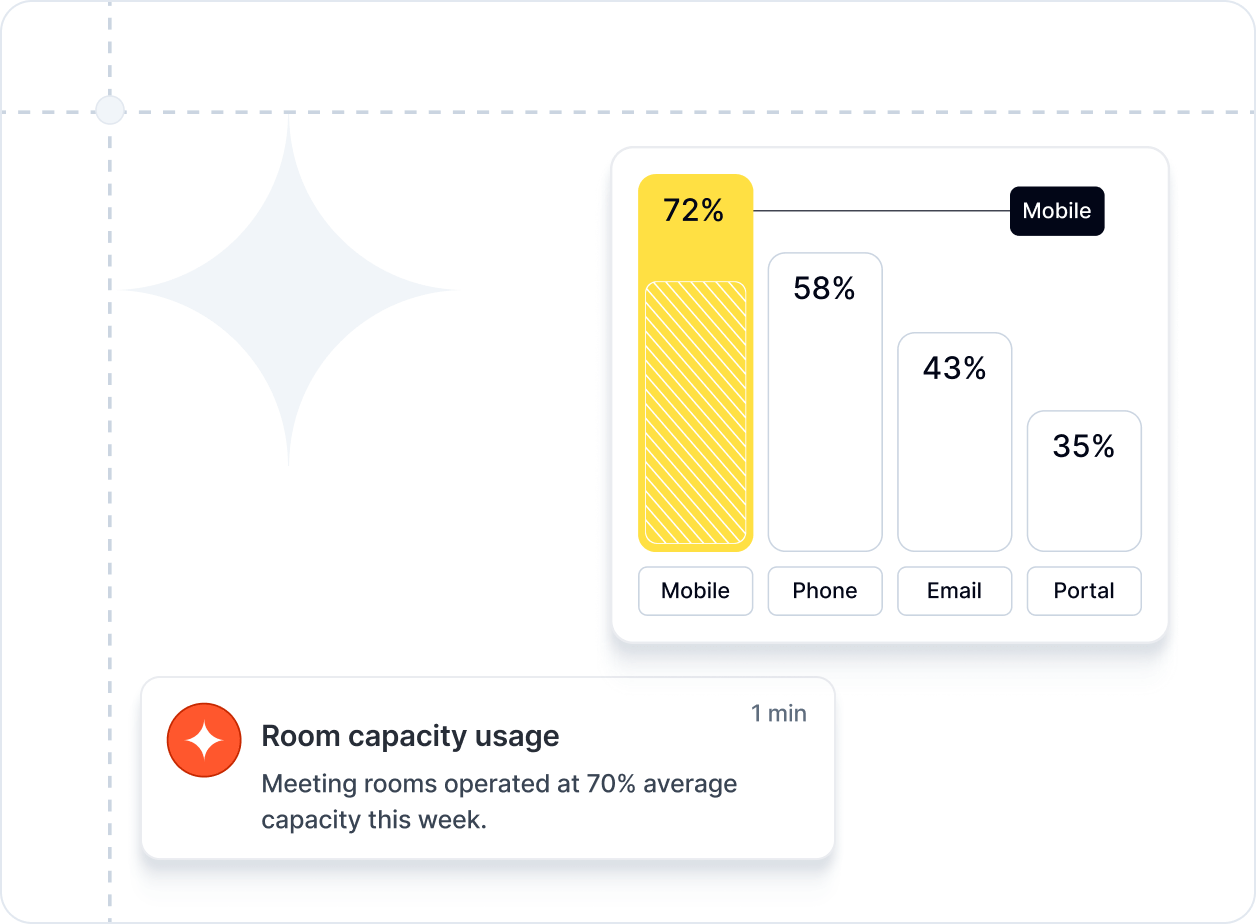Click the 72% value label

(x=694, y=211)
